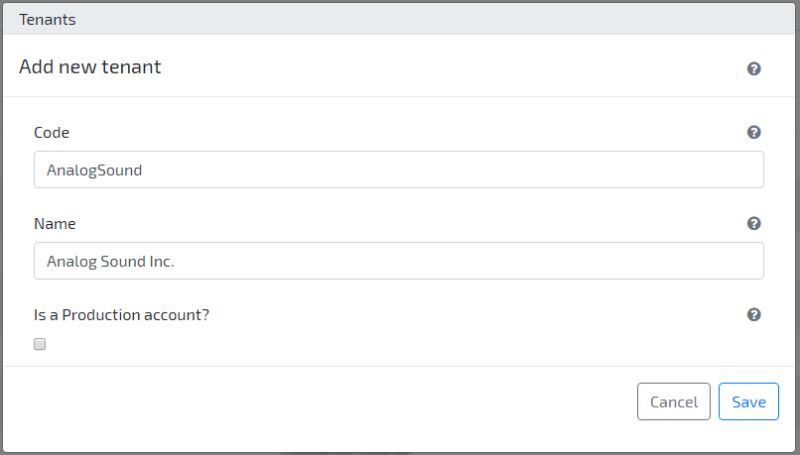The width and height of the screenshot is (800, 455).
Task: Open help icon for Production account option
Action: [754, 315]
